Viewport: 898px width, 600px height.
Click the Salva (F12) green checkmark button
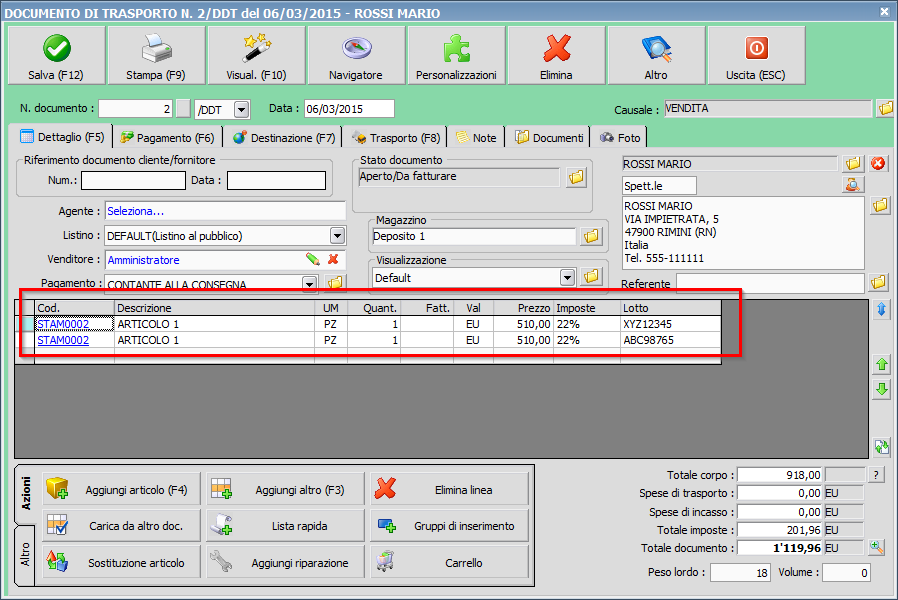point(56,57)
